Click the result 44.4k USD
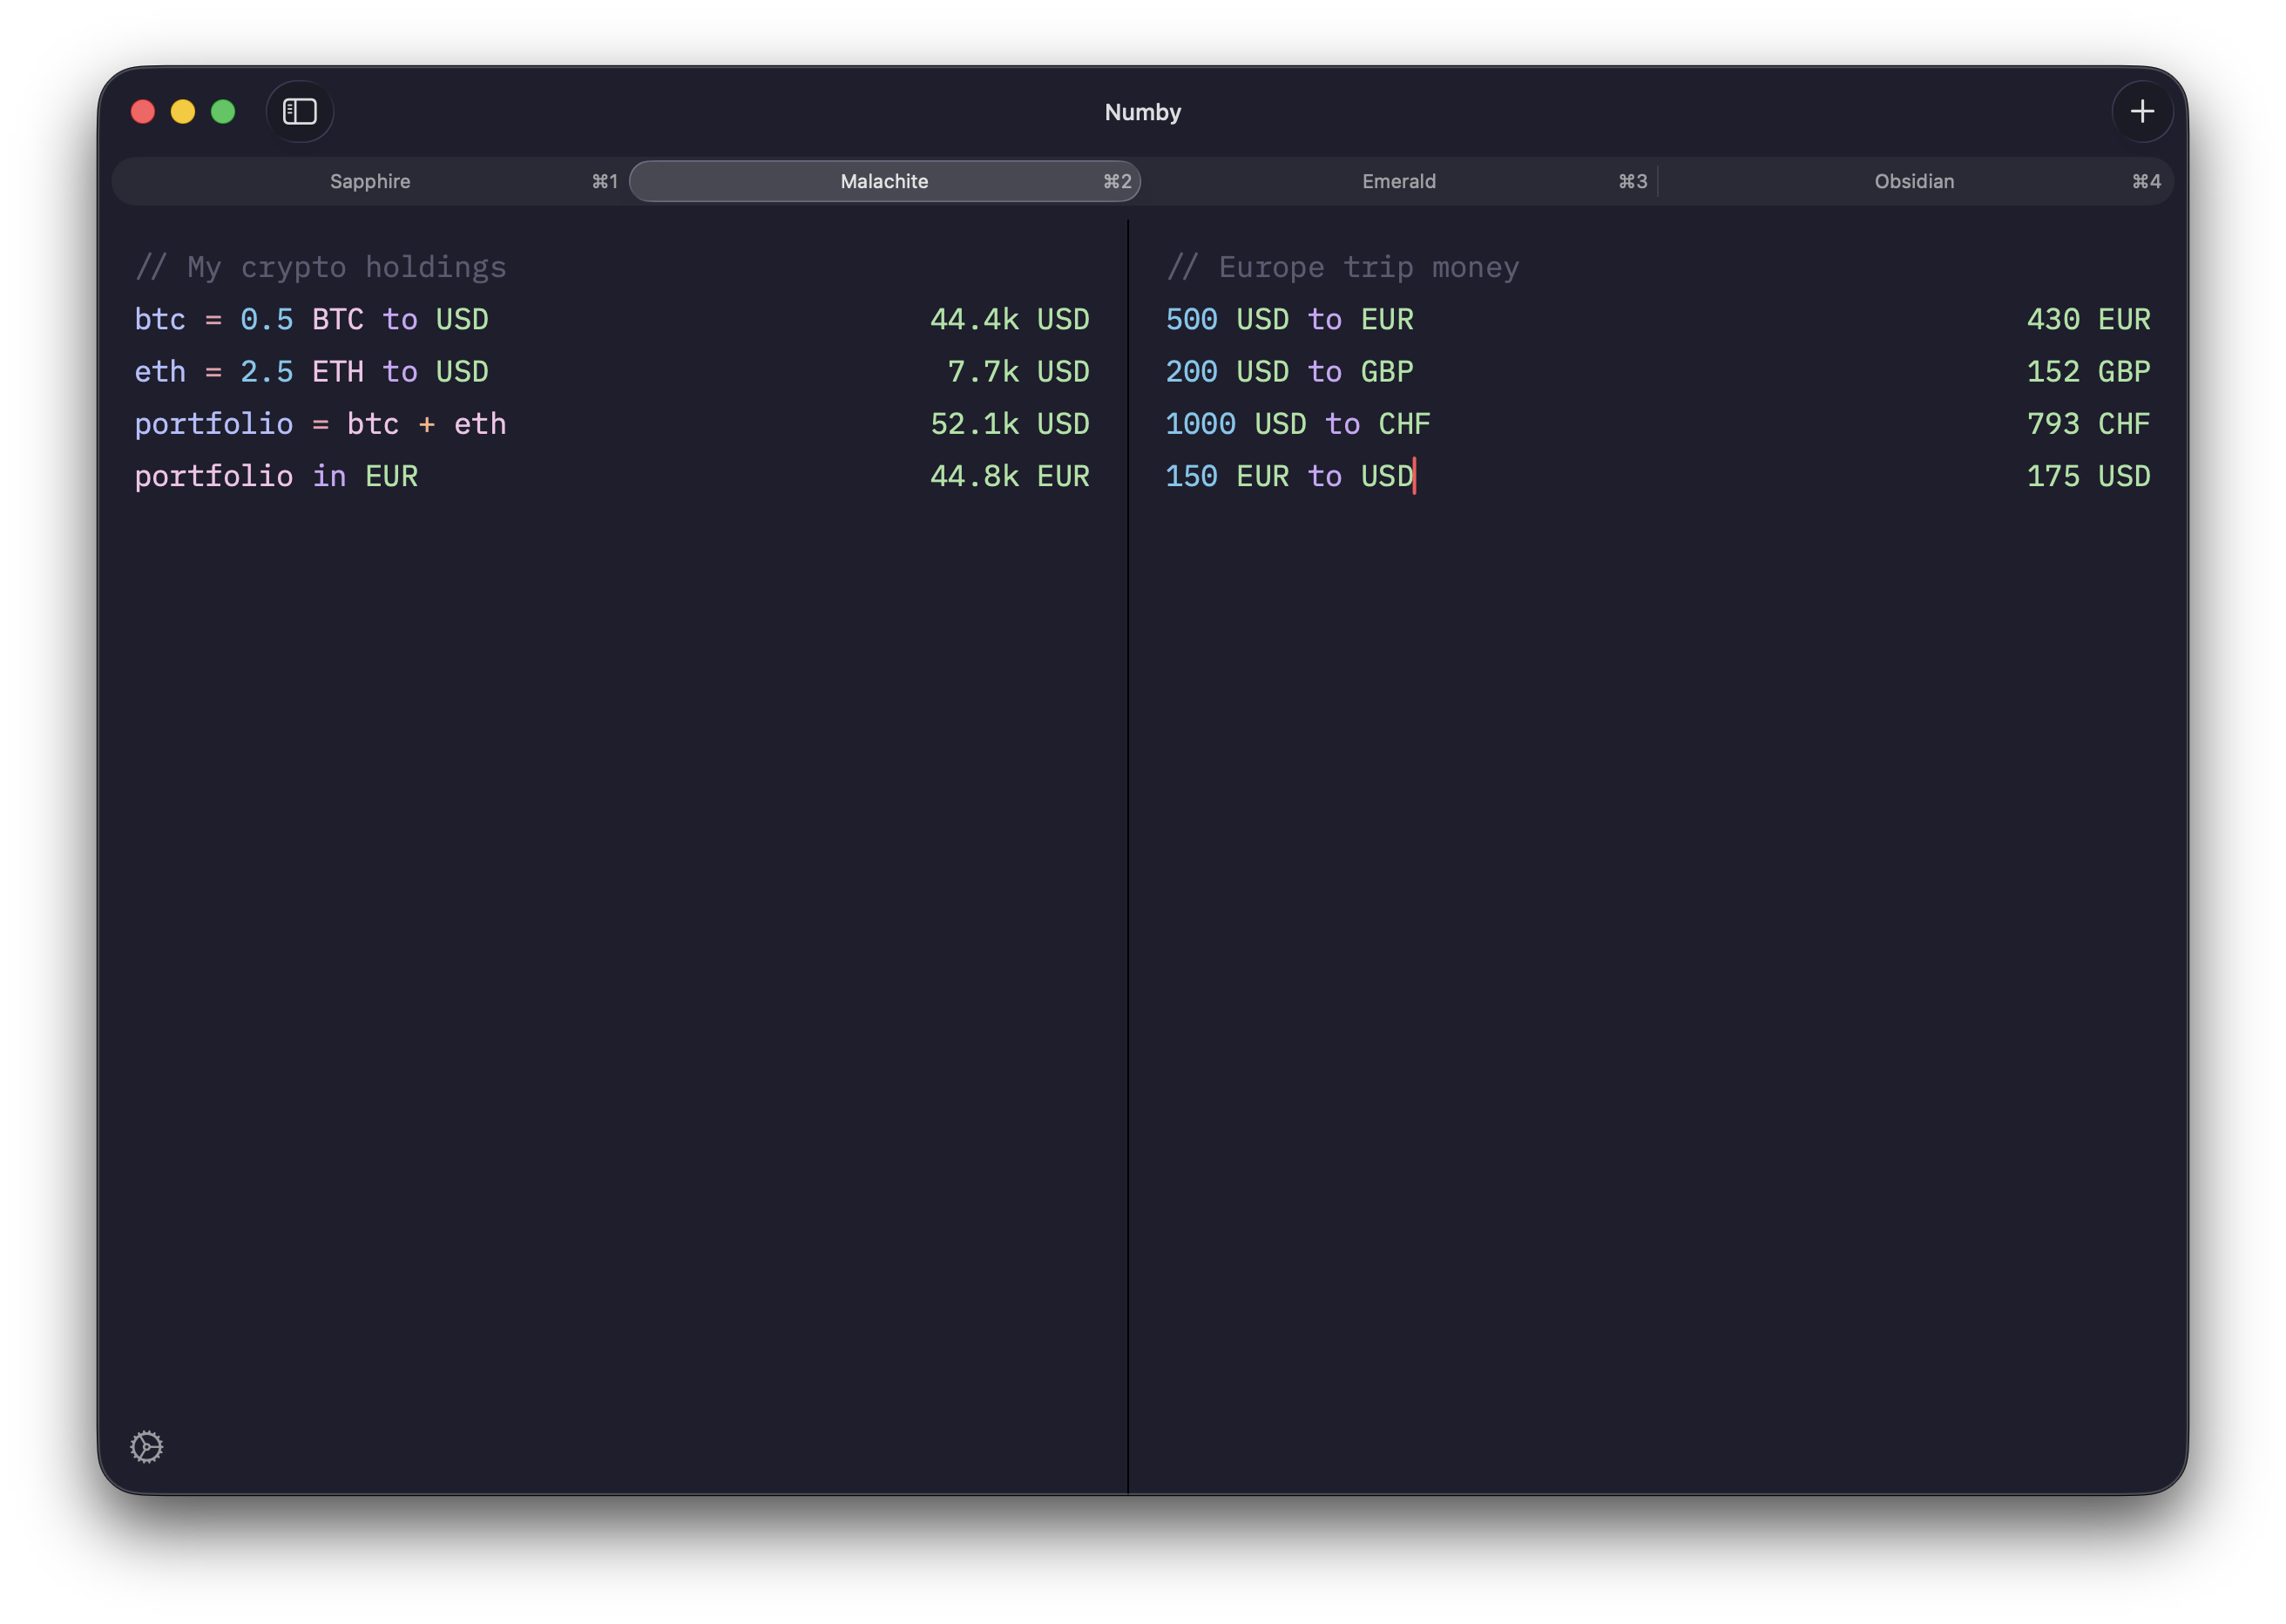The height and width of the screenshot is (1624, 2286). pos(1009,318)
